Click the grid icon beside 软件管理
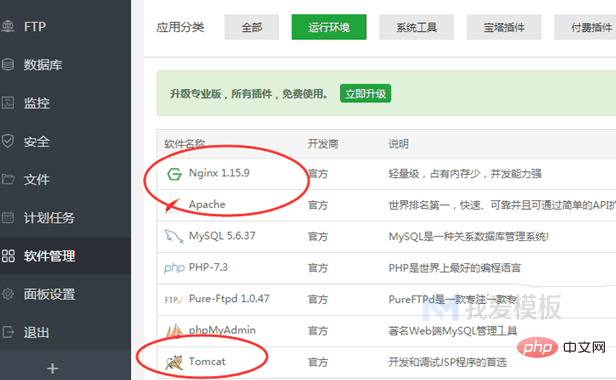This screenshot has width=616, height=380. pos(8,255)
